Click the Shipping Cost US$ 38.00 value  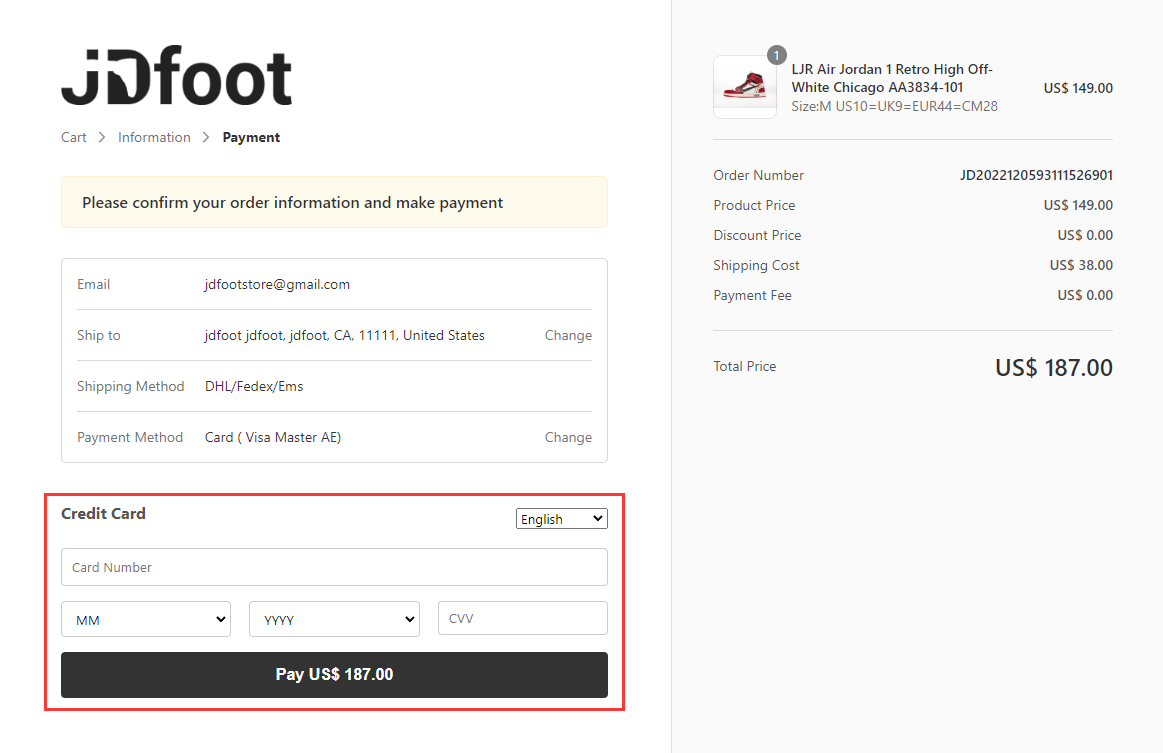click(1081, 265)
